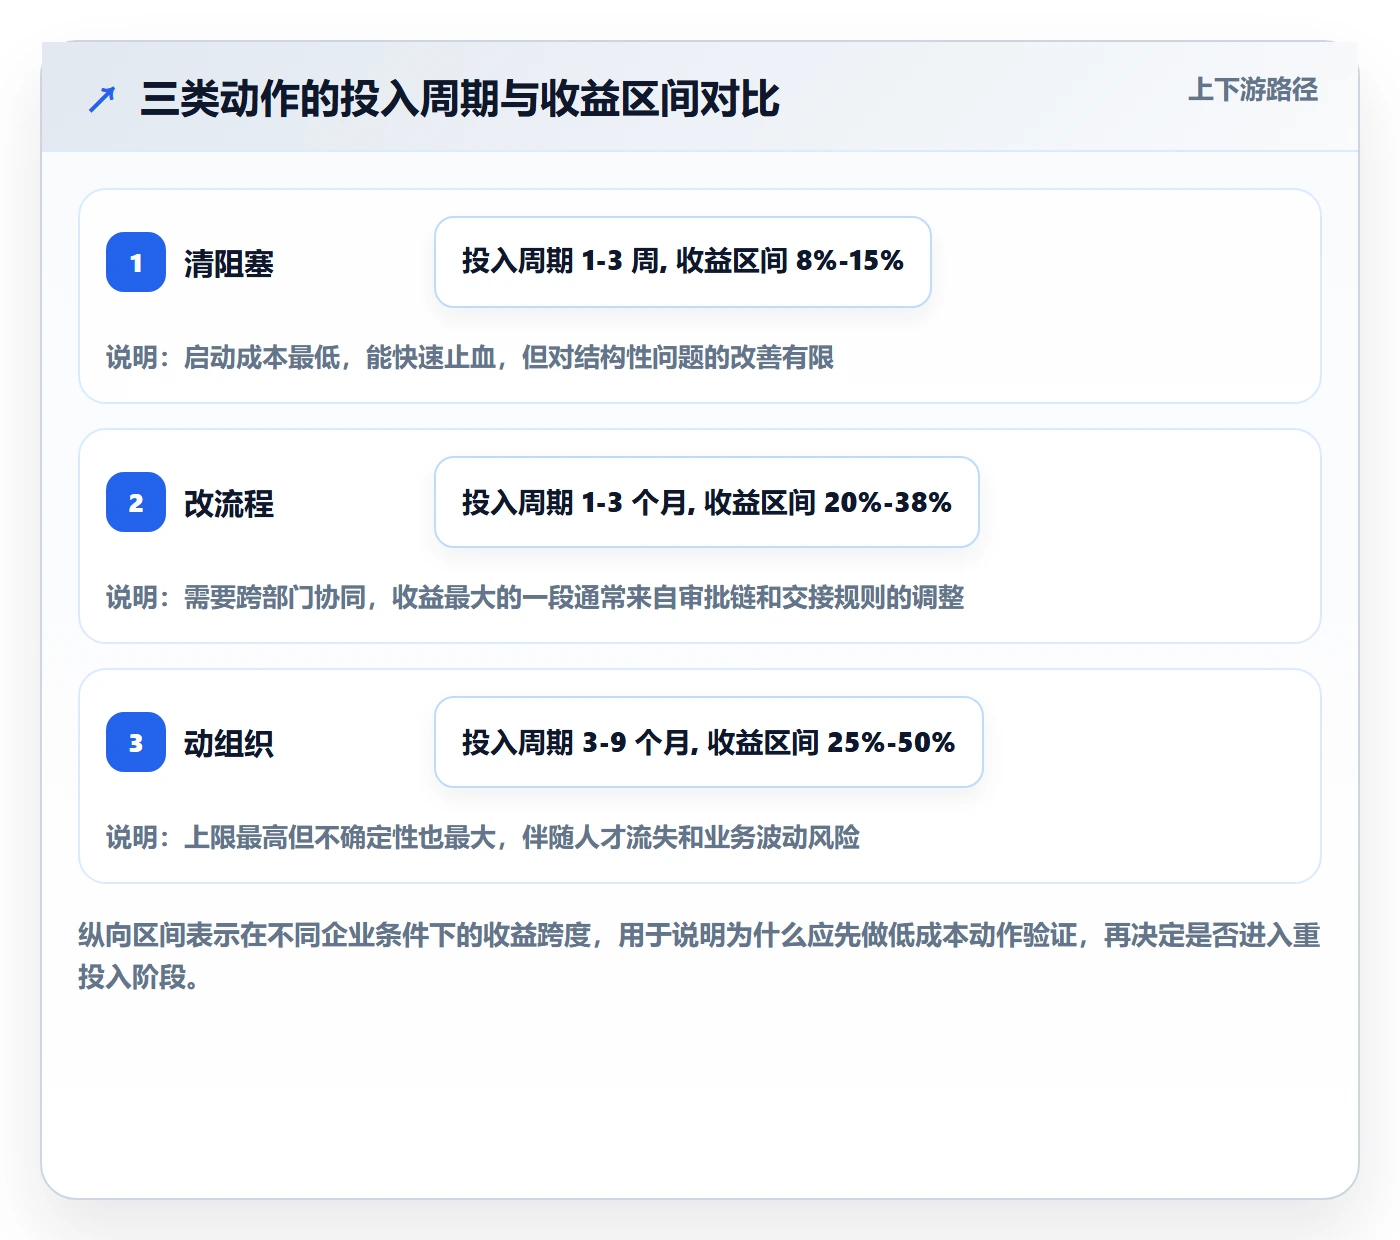Click the arrow icon beside the card title
1400x1240 pixels.
point(102,100)
